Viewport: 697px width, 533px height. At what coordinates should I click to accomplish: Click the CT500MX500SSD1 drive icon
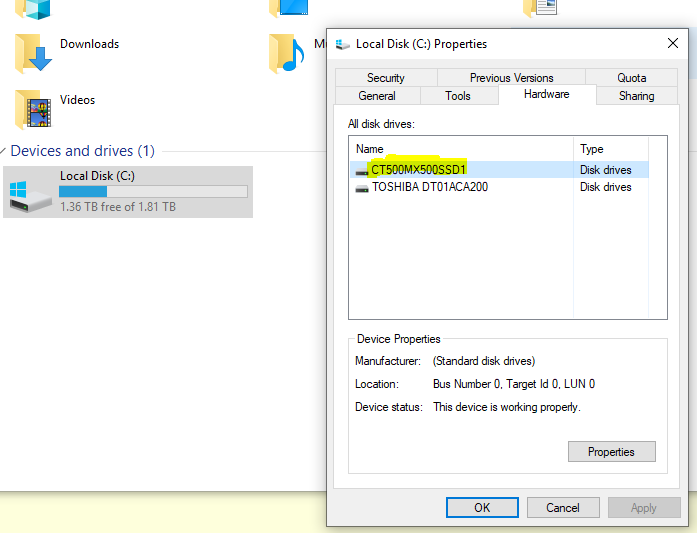[x=362, y=171]
